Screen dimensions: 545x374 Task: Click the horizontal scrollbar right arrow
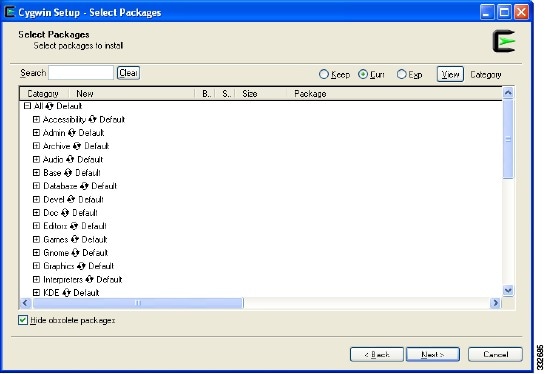tap(495, 303)
